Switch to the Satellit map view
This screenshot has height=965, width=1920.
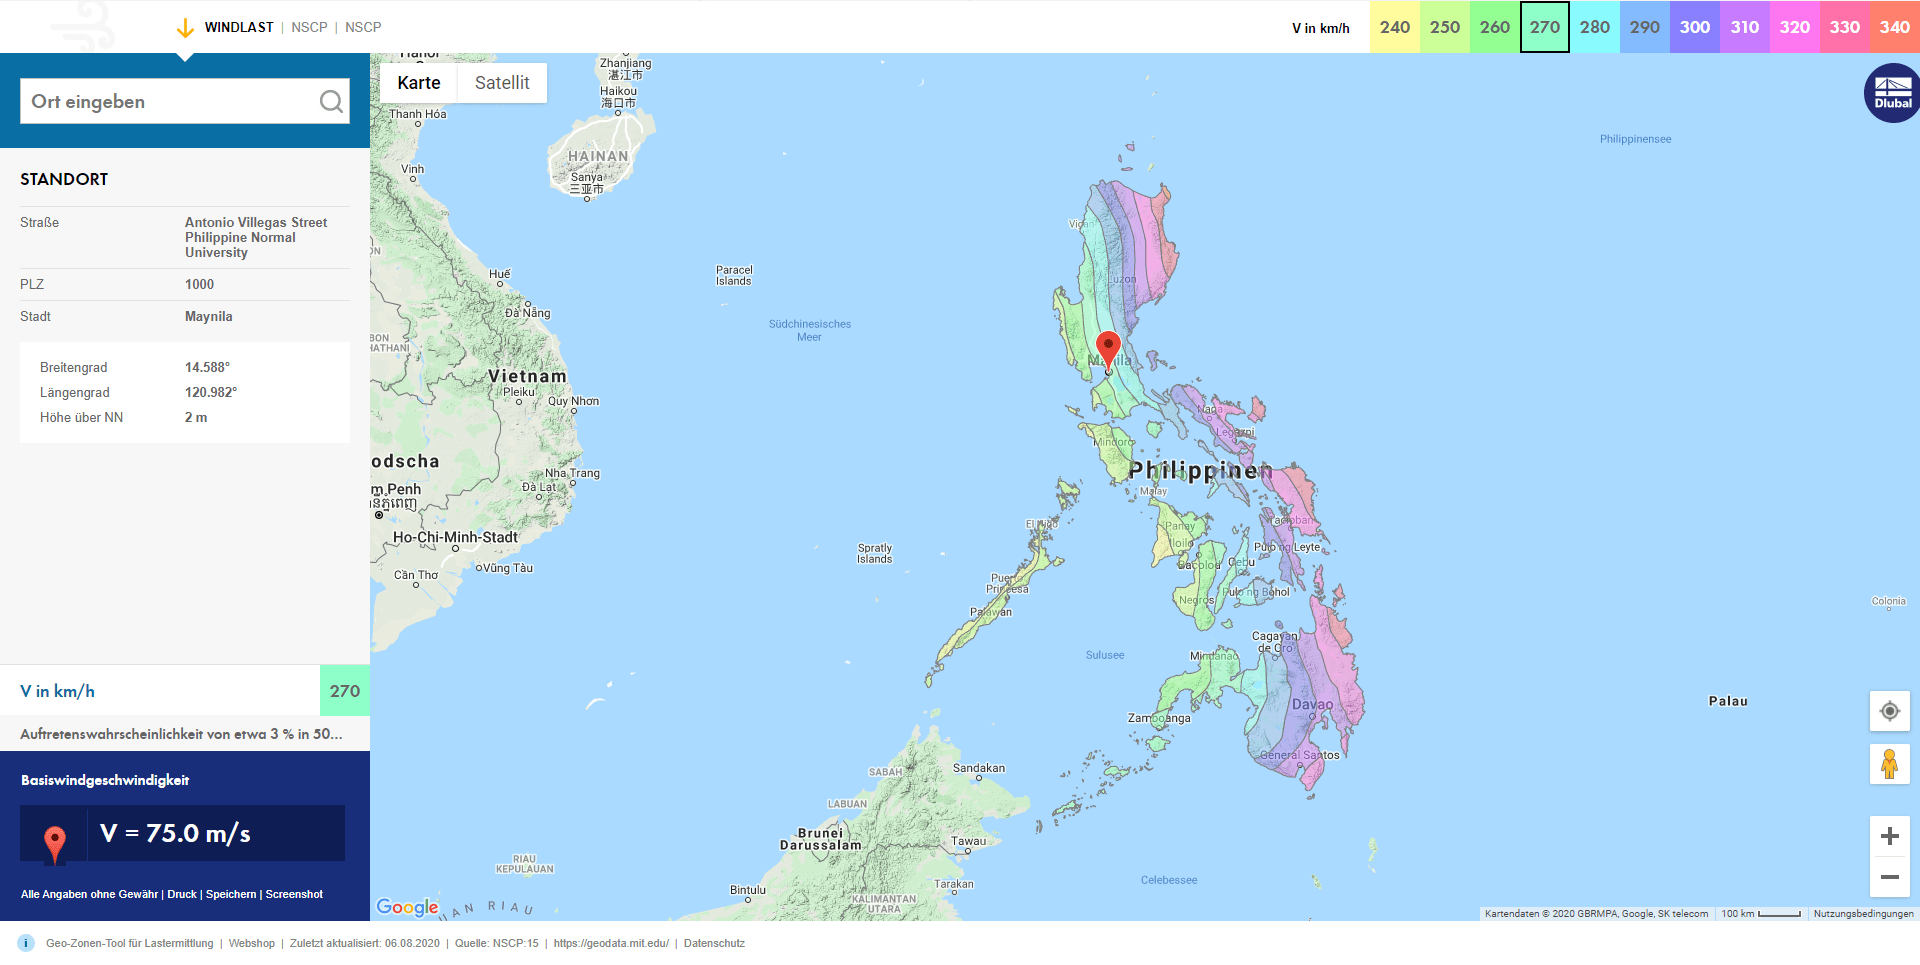click(501, 83)
